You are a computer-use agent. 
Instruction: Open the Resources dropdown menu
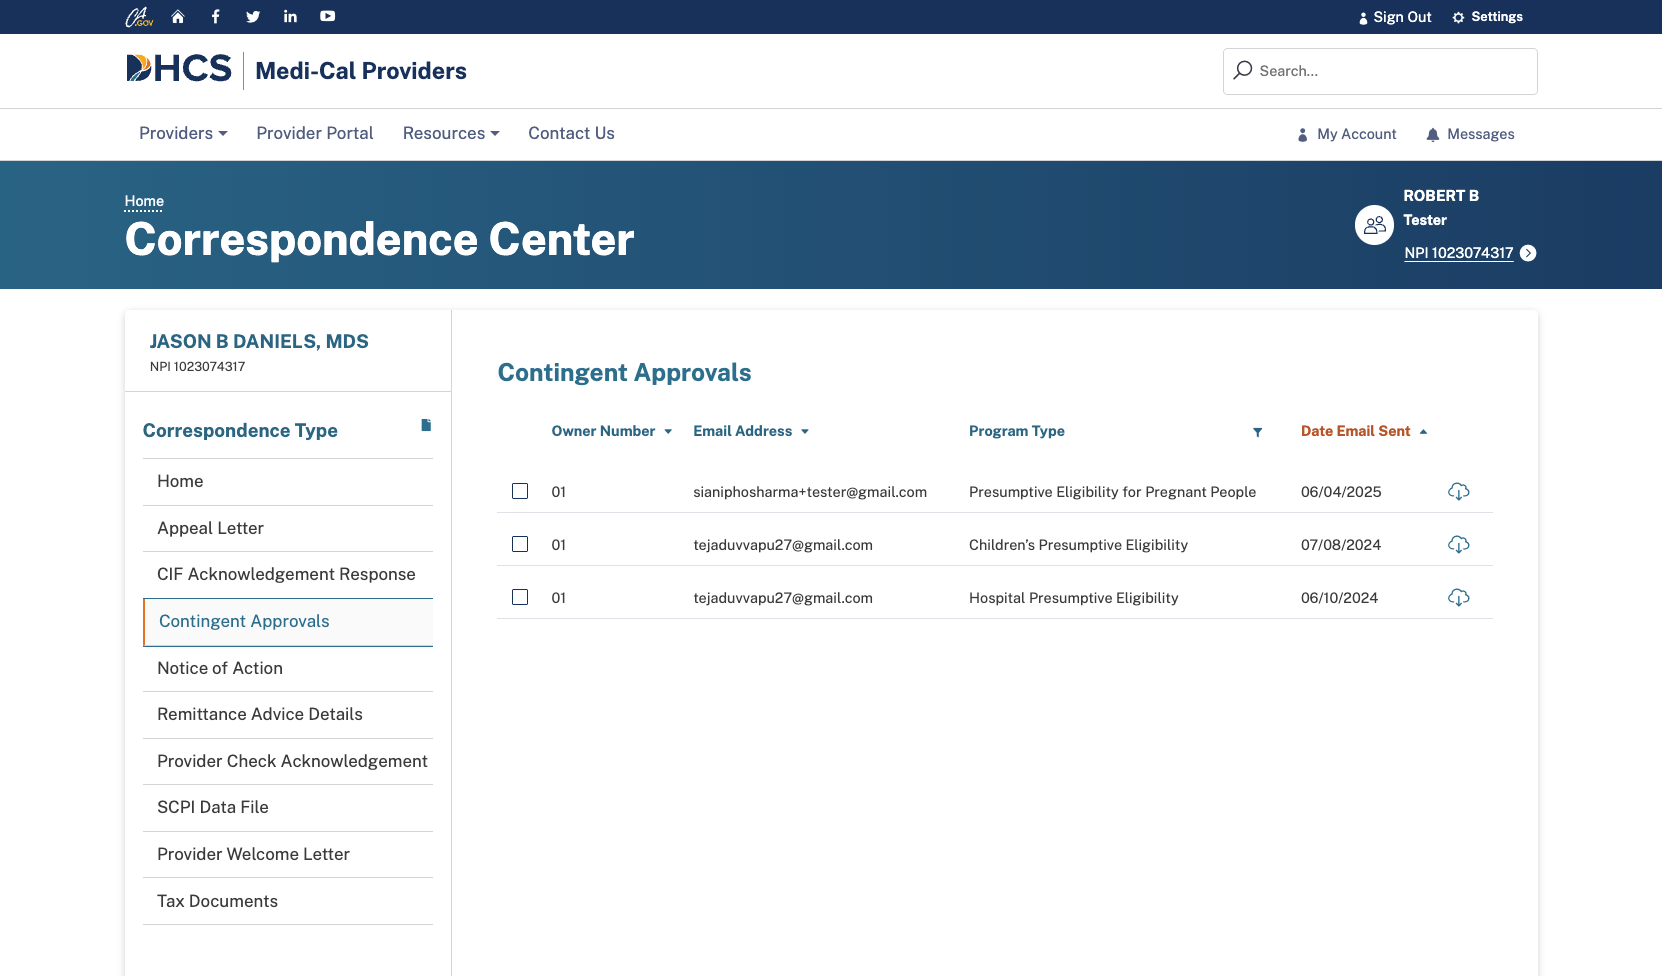coord(450,133)
